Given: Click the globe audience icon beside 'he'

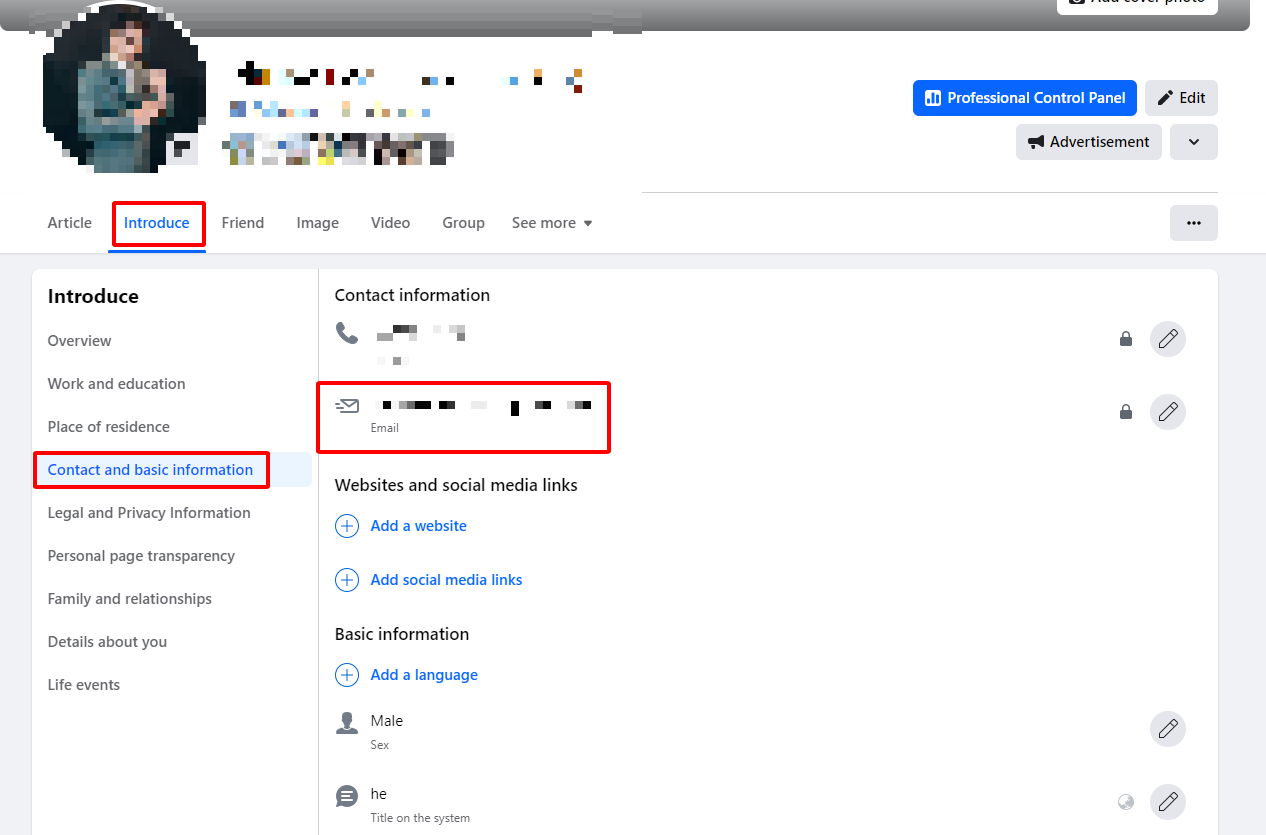Looking at the screenshot, I should click(x=1126, y=801).
